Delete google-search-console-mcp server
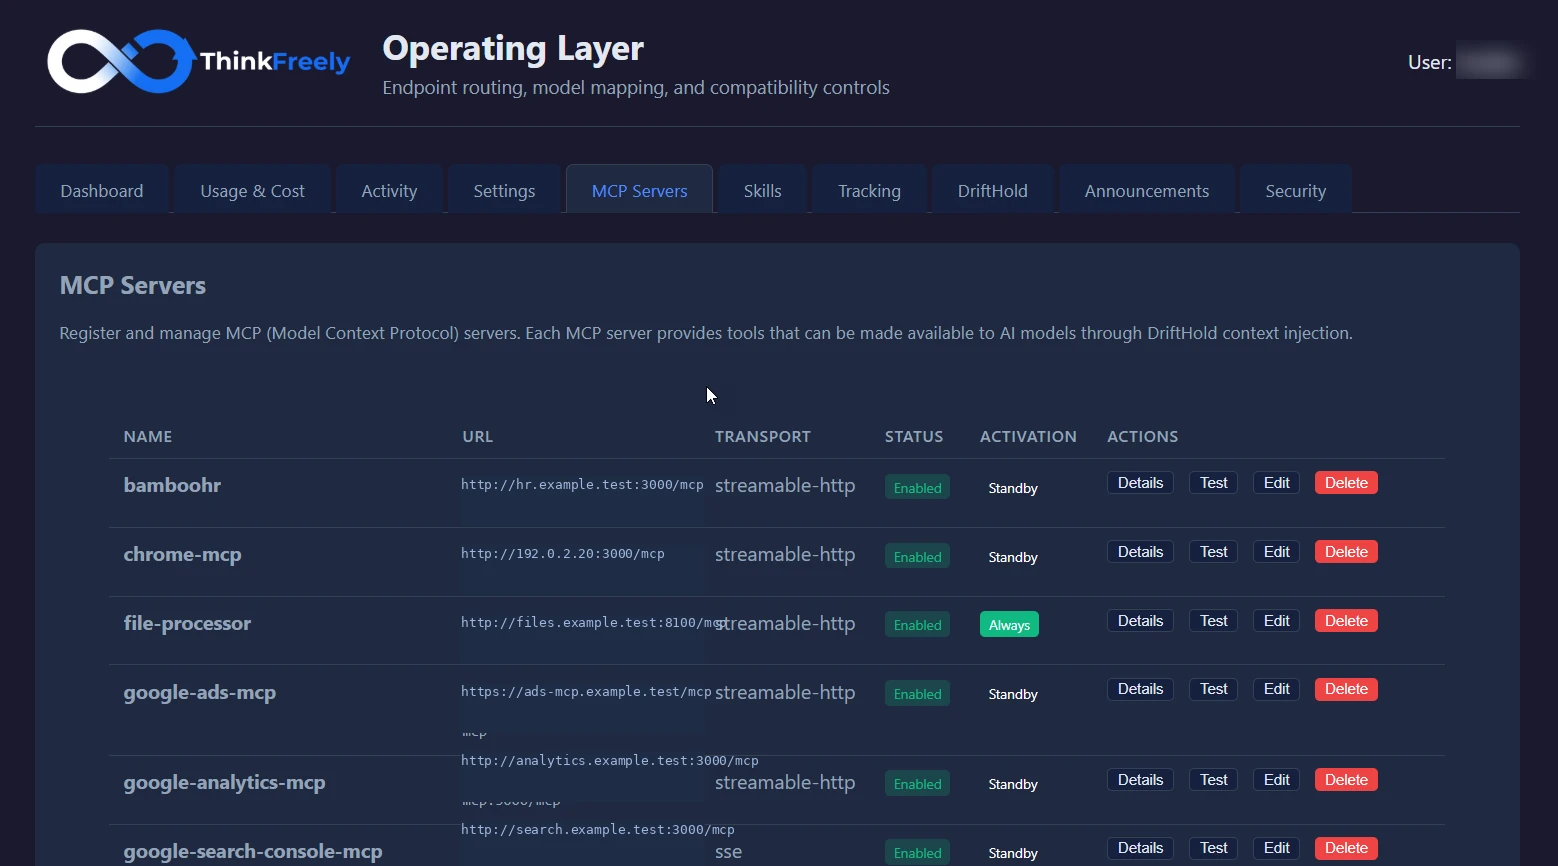This screenshot has height=866, width=1558. tap(1346, 848)
